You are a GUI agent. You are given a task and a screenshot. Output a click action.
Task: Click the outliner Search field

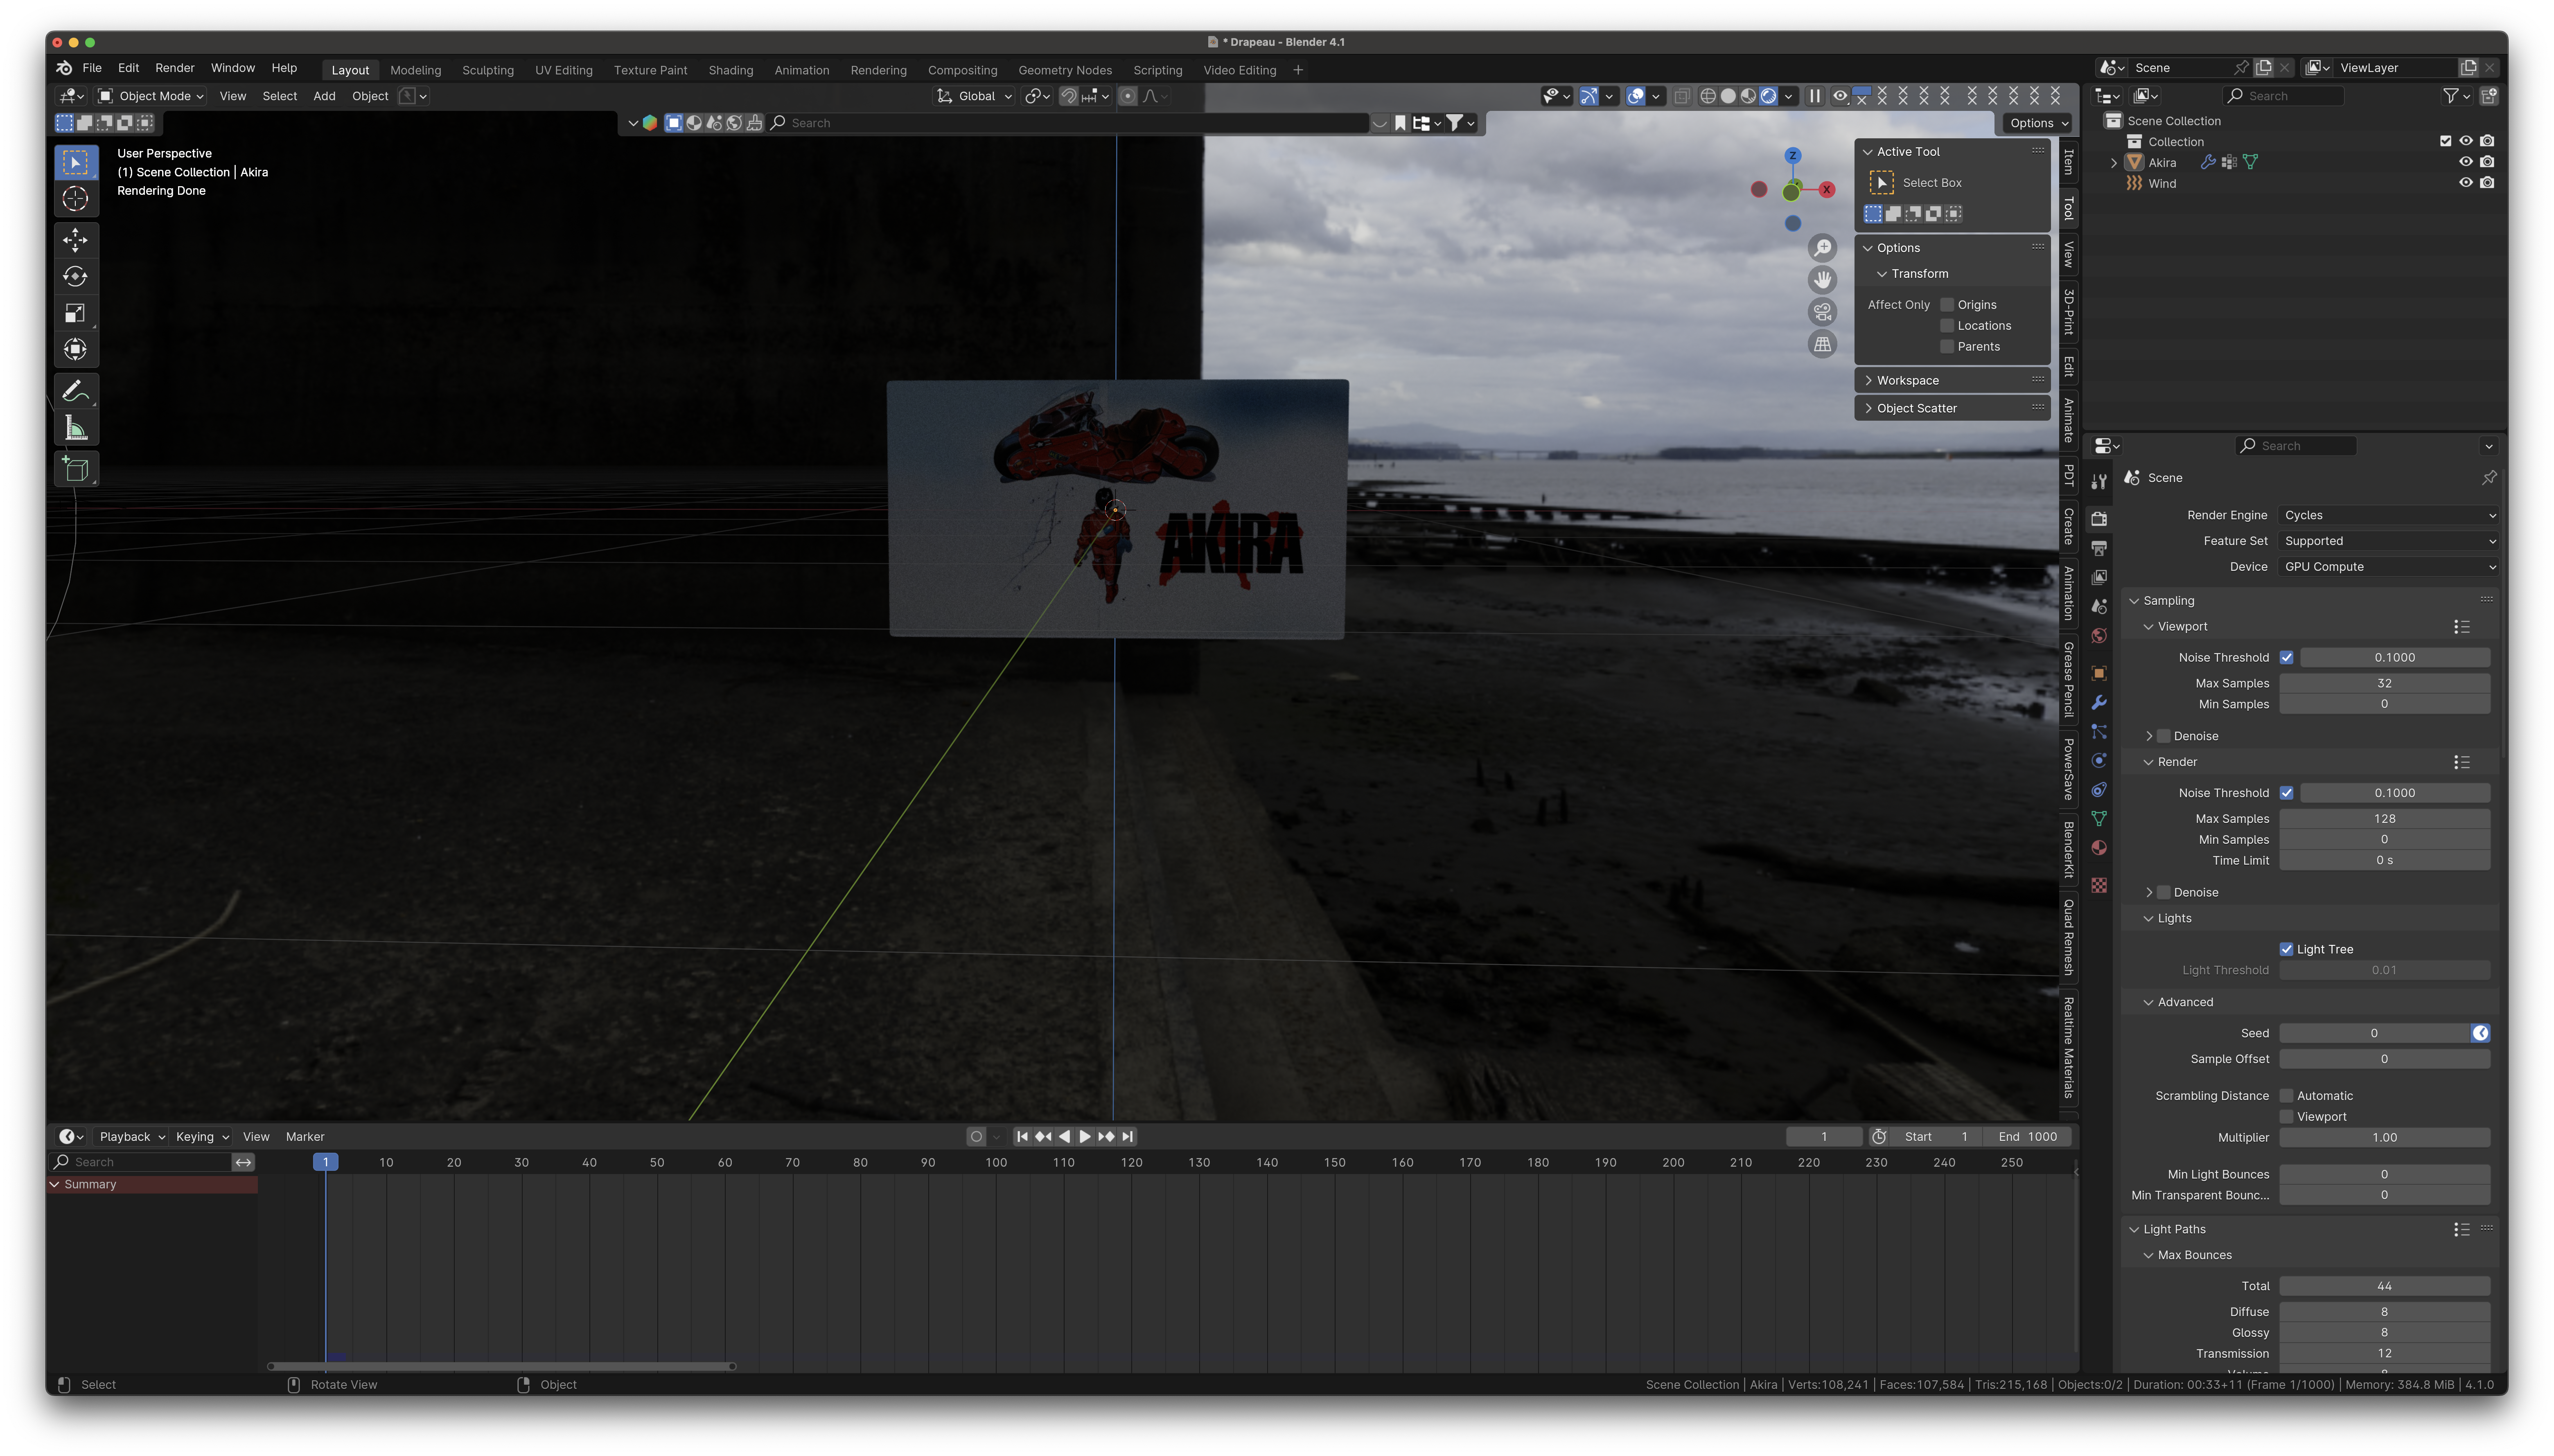(x=2284, y=96)
